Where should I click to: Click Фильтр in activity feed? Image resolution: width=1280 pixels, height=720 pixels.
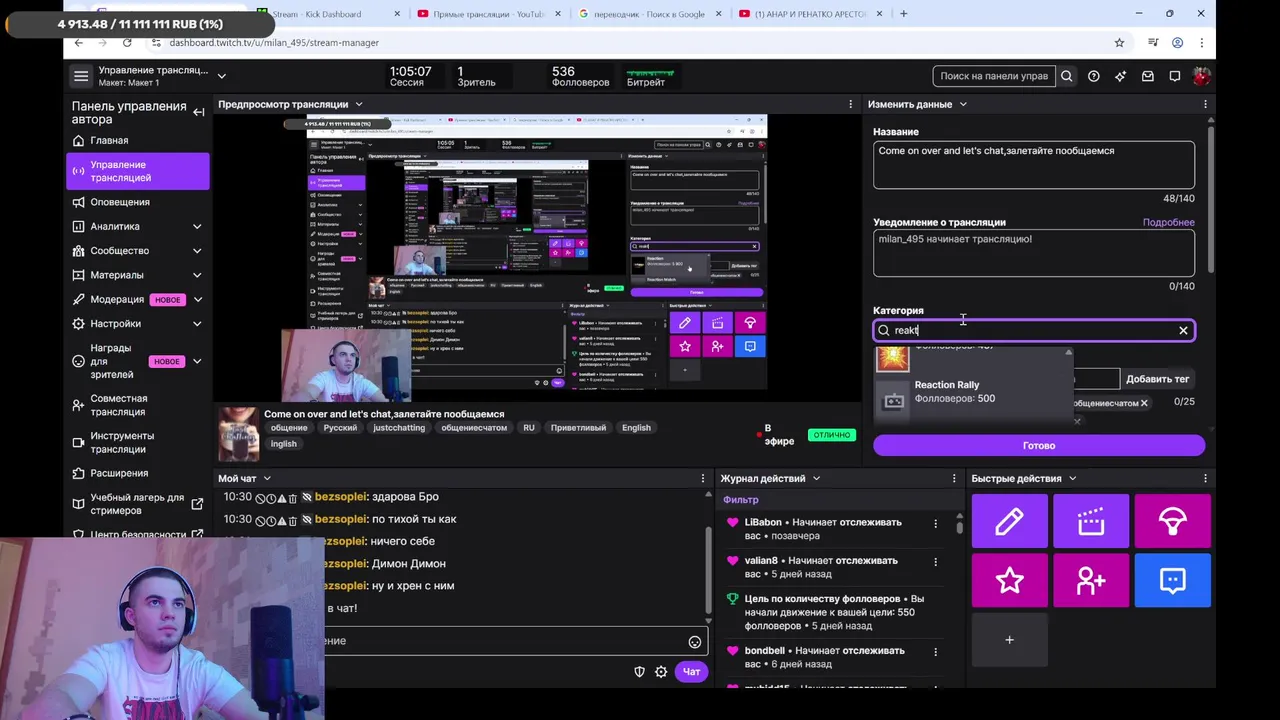[x=741, y=500]
